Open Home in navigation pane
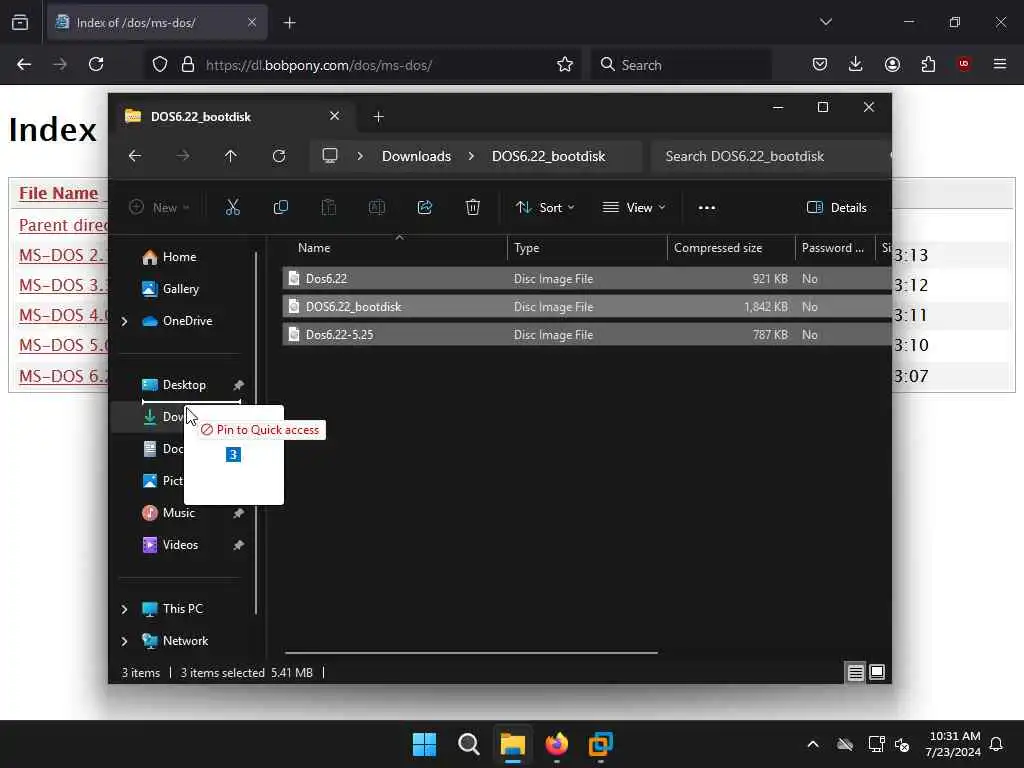Screen dimensions: 1024x768 [x=169, y=257]
